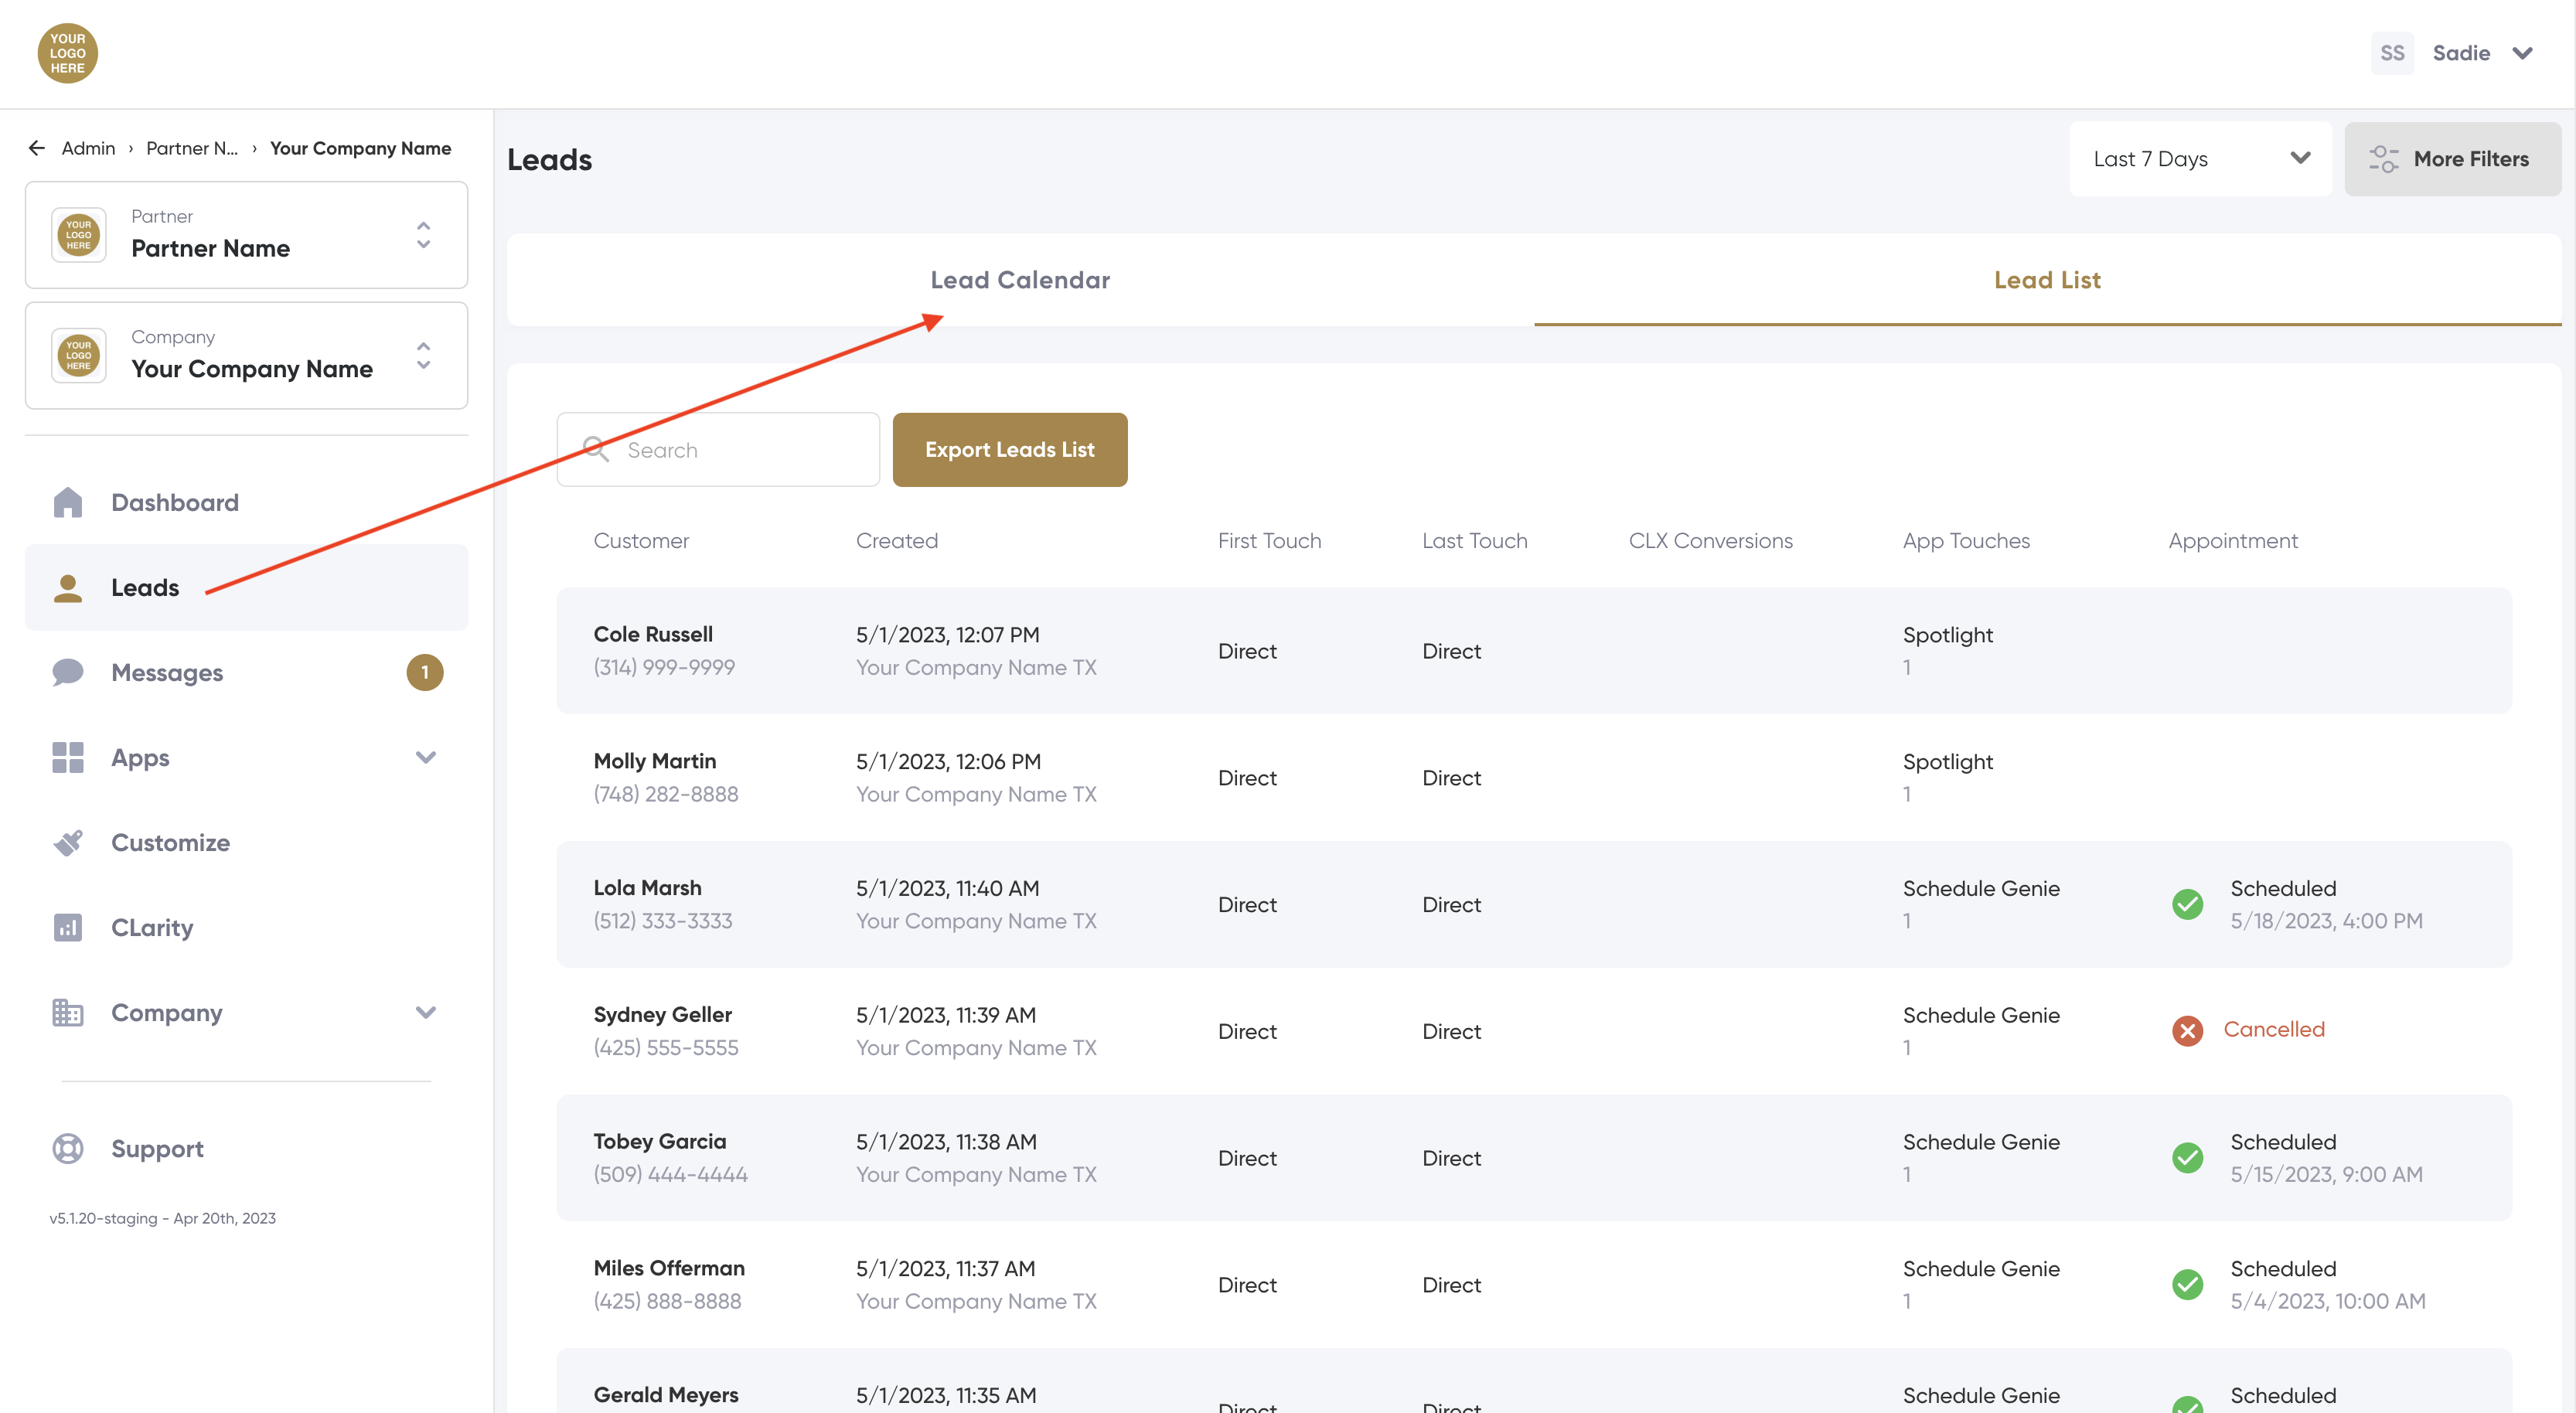The width and height of the screenshot is (2576, 1413).
Task: Open Sydney Geller's cancelled lead row
Action: (1533, 1030)
